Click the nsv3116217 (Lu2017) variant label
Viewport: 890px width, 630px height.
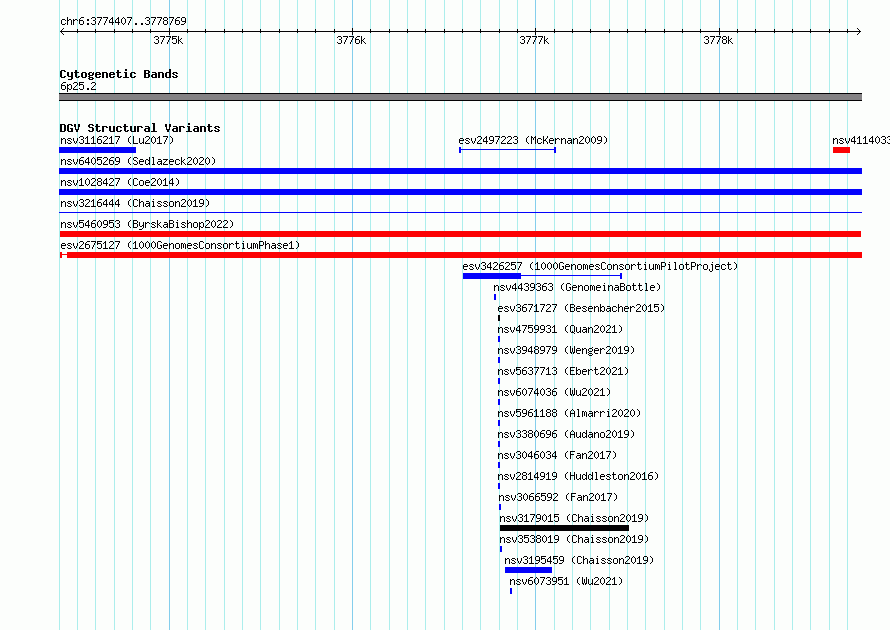tap(117, 140)
